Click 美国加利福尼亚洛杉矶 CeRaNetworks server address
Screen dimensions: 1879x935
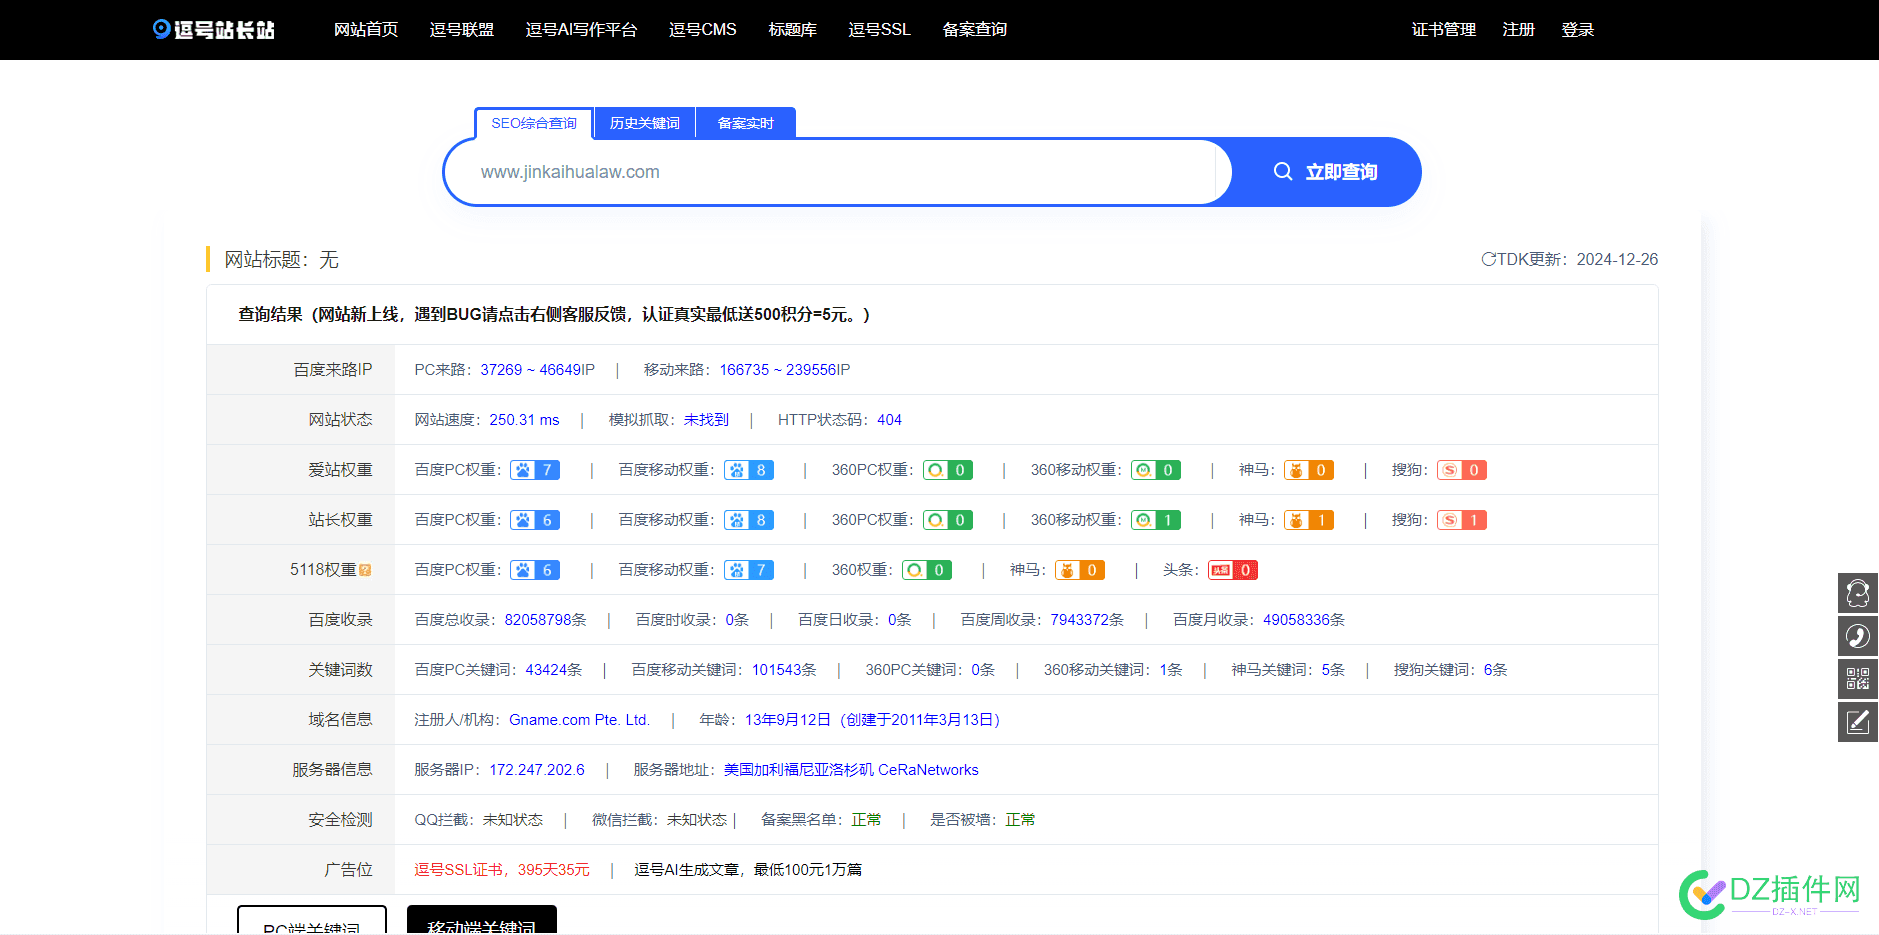click(851, 770)
